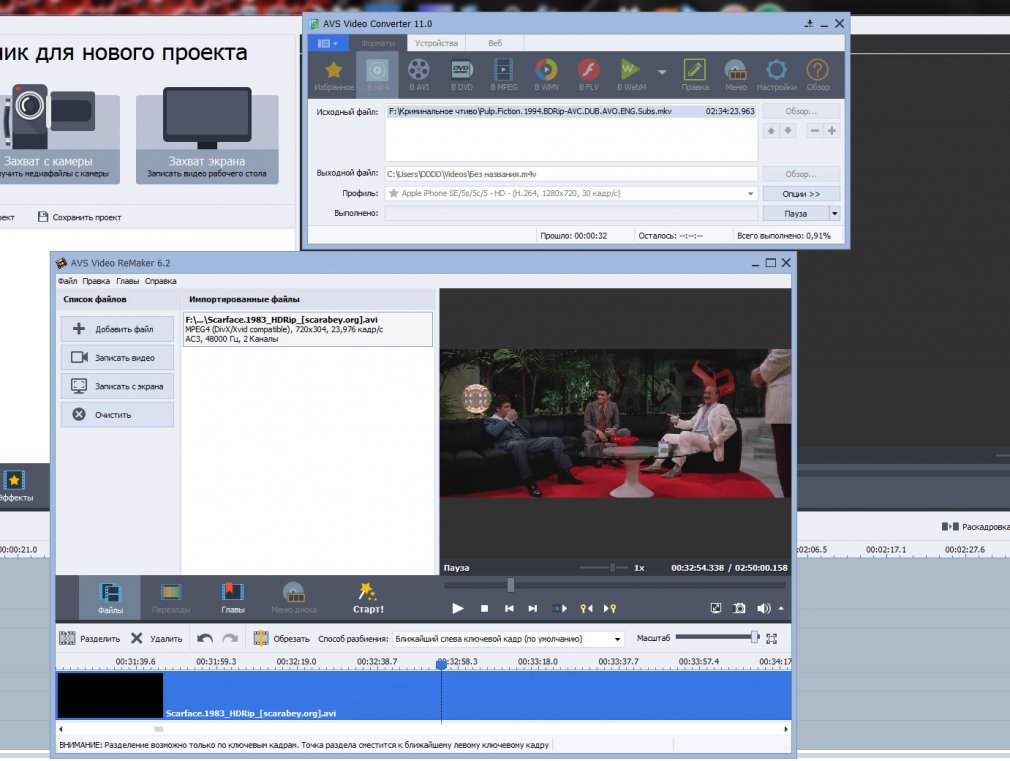Mute audio using the speaker icon
Screen dimensions: 1010x761
pos(763,608)
